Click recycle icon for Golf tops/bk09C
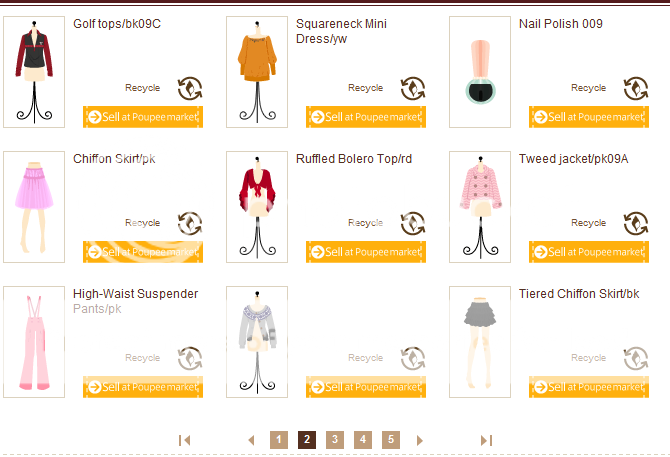670x457 pixels. coord(190,88)
